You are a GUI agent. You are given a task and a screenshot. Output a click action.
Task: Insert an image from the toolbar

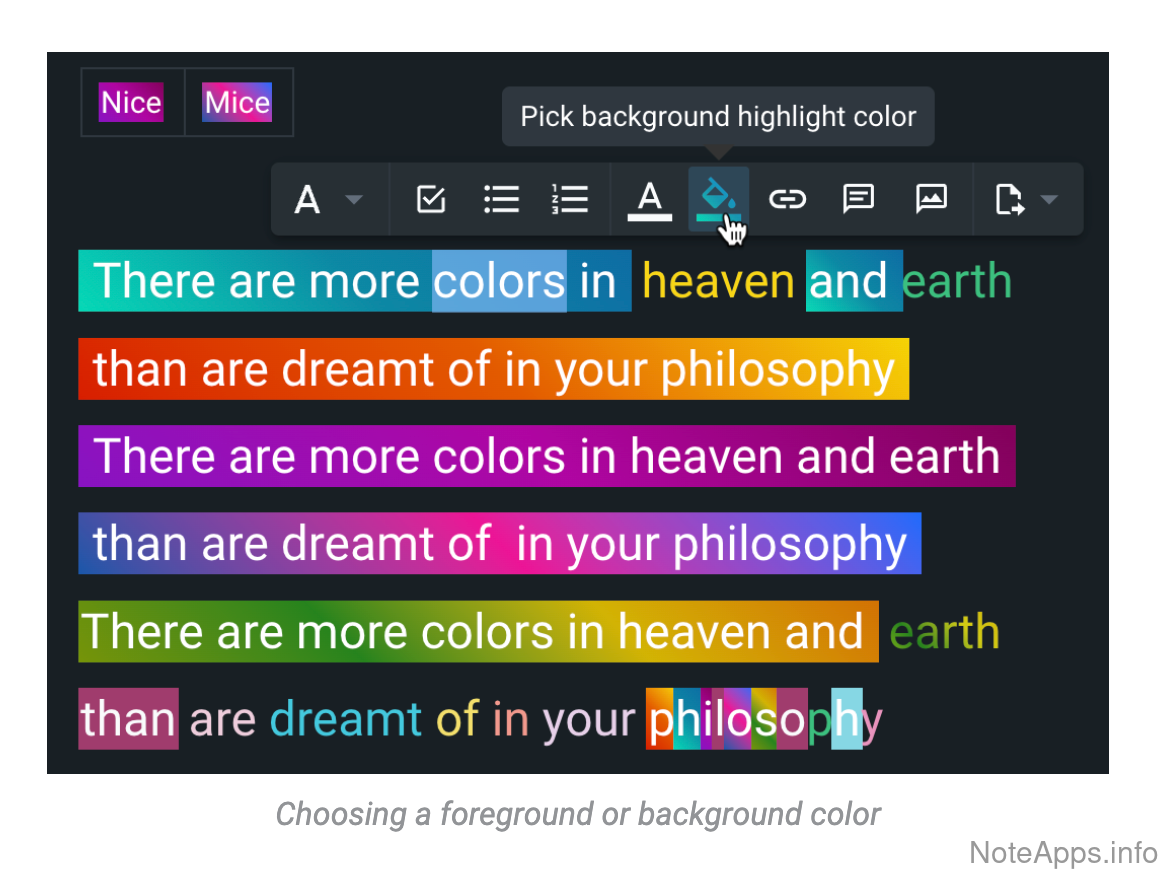point(931,199)
